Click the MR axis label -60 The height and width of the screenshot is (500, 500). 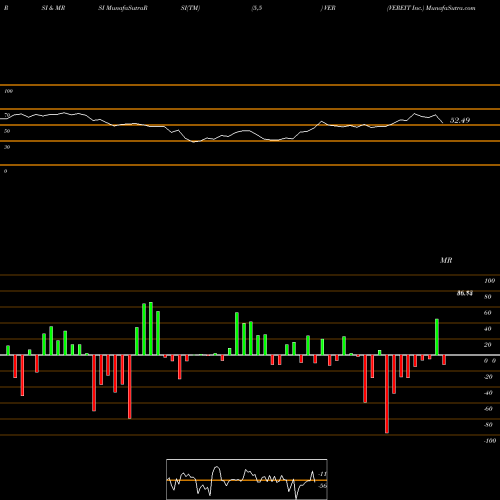pyautogui.click(x=488, y=409)
